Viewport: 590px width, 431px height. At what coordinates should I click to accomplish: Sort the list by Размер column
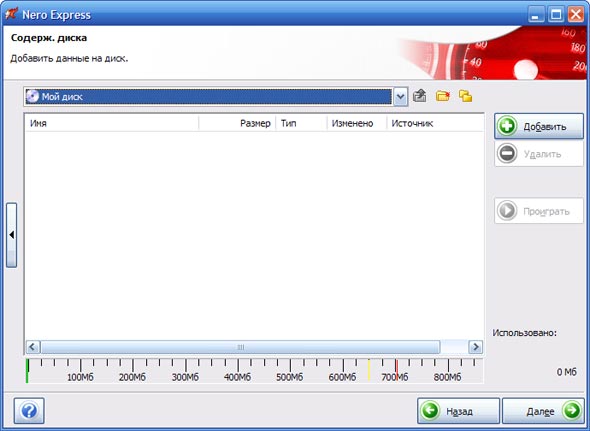tap(237, 123)
